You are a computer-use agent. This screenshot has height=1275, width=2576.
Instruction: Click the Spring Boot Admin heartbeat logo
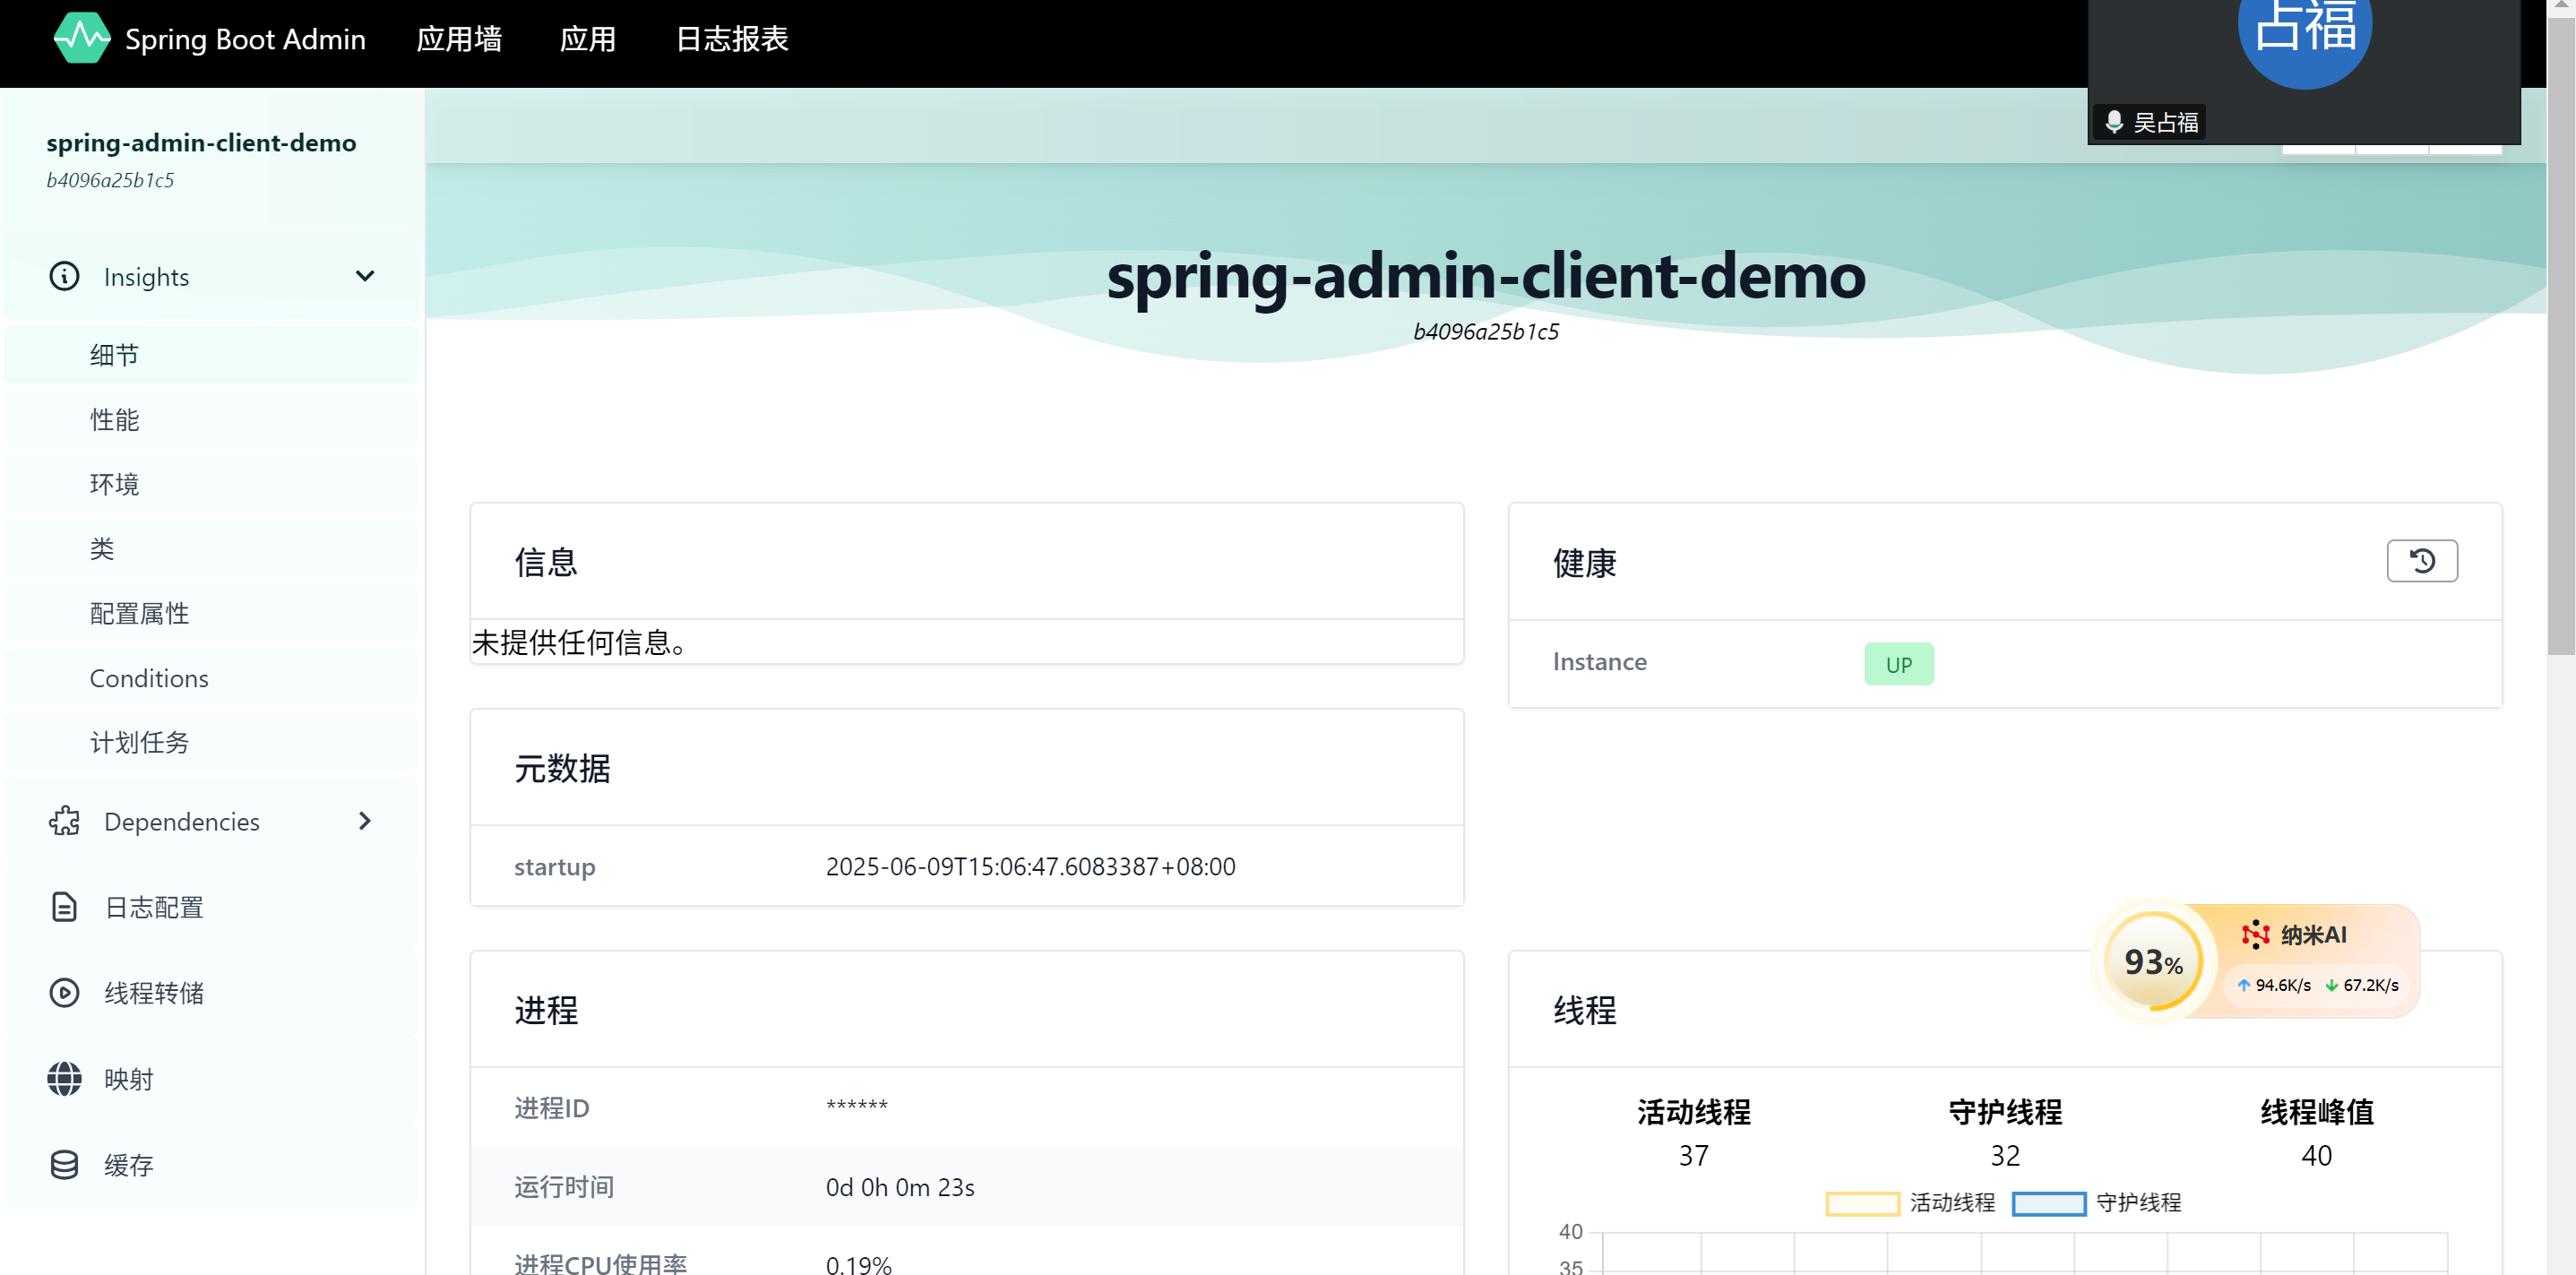[81, 38]
